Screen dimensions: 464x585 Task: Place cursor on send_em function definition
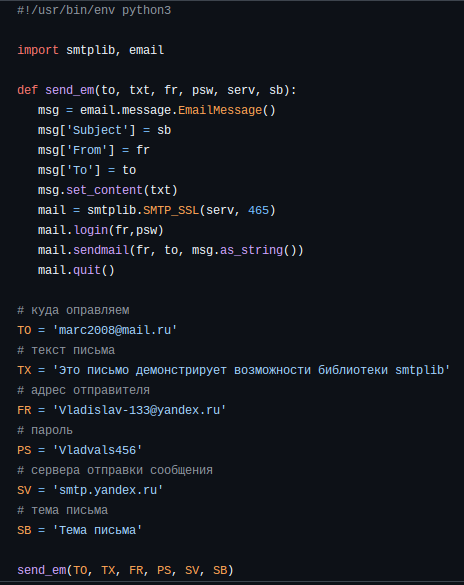click(x=70, y=90)
